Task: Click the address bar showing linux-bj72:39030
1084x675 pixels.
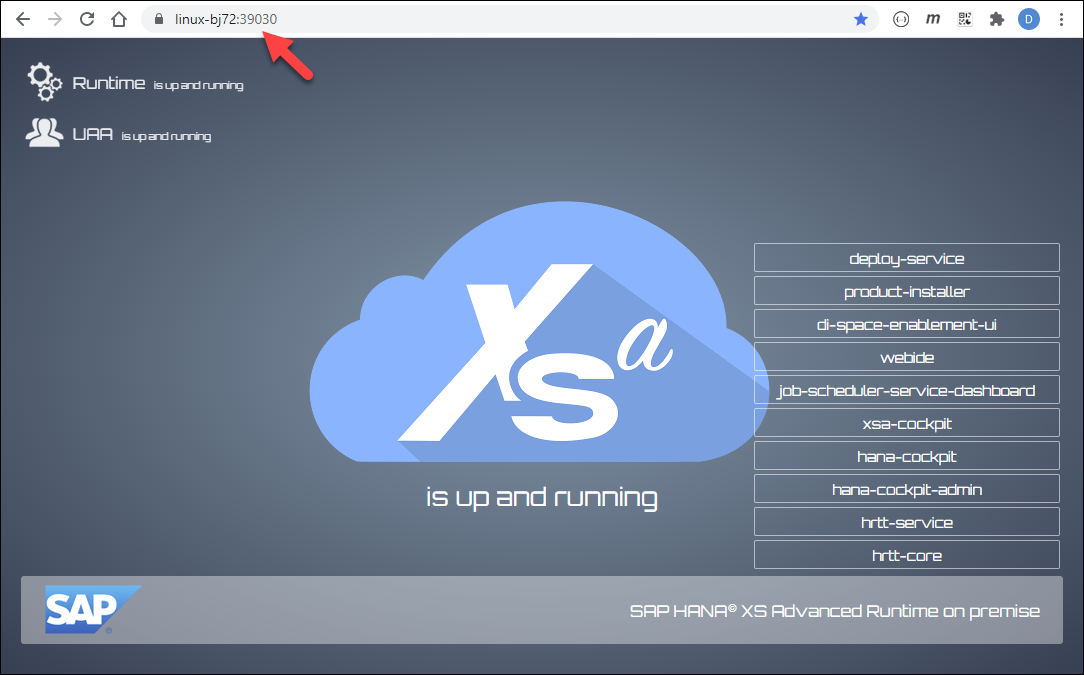Action: (x=509, y=19)
